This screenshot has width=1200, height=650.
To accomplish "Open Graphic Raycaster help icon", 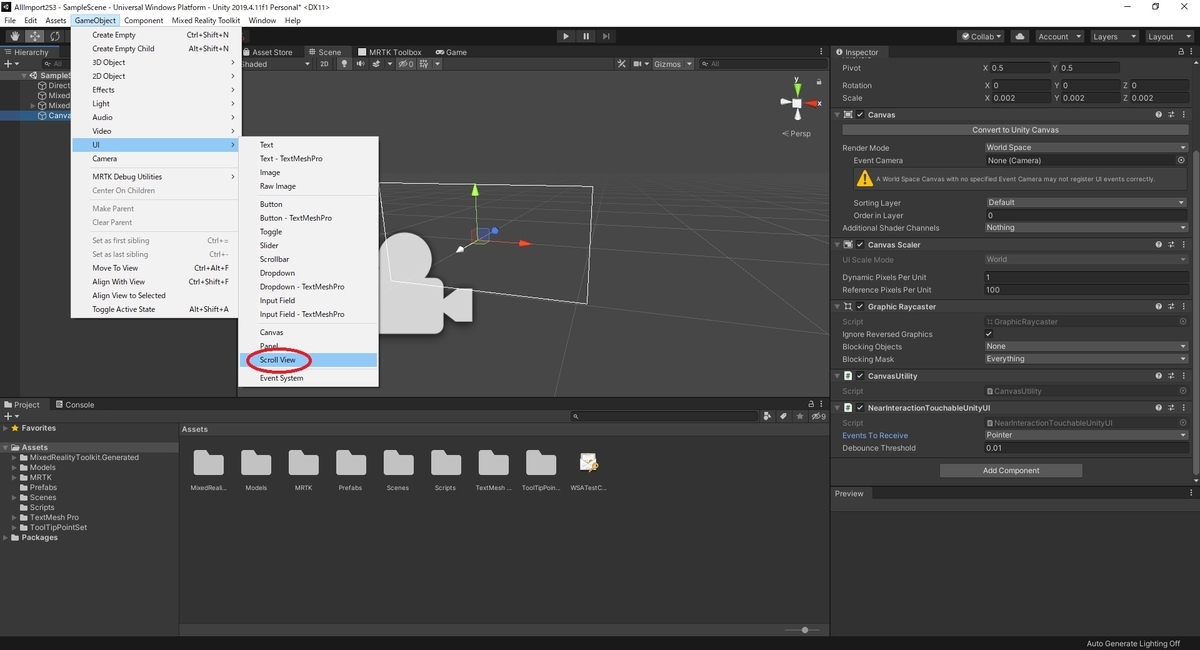I will [x=1158, y=307].
